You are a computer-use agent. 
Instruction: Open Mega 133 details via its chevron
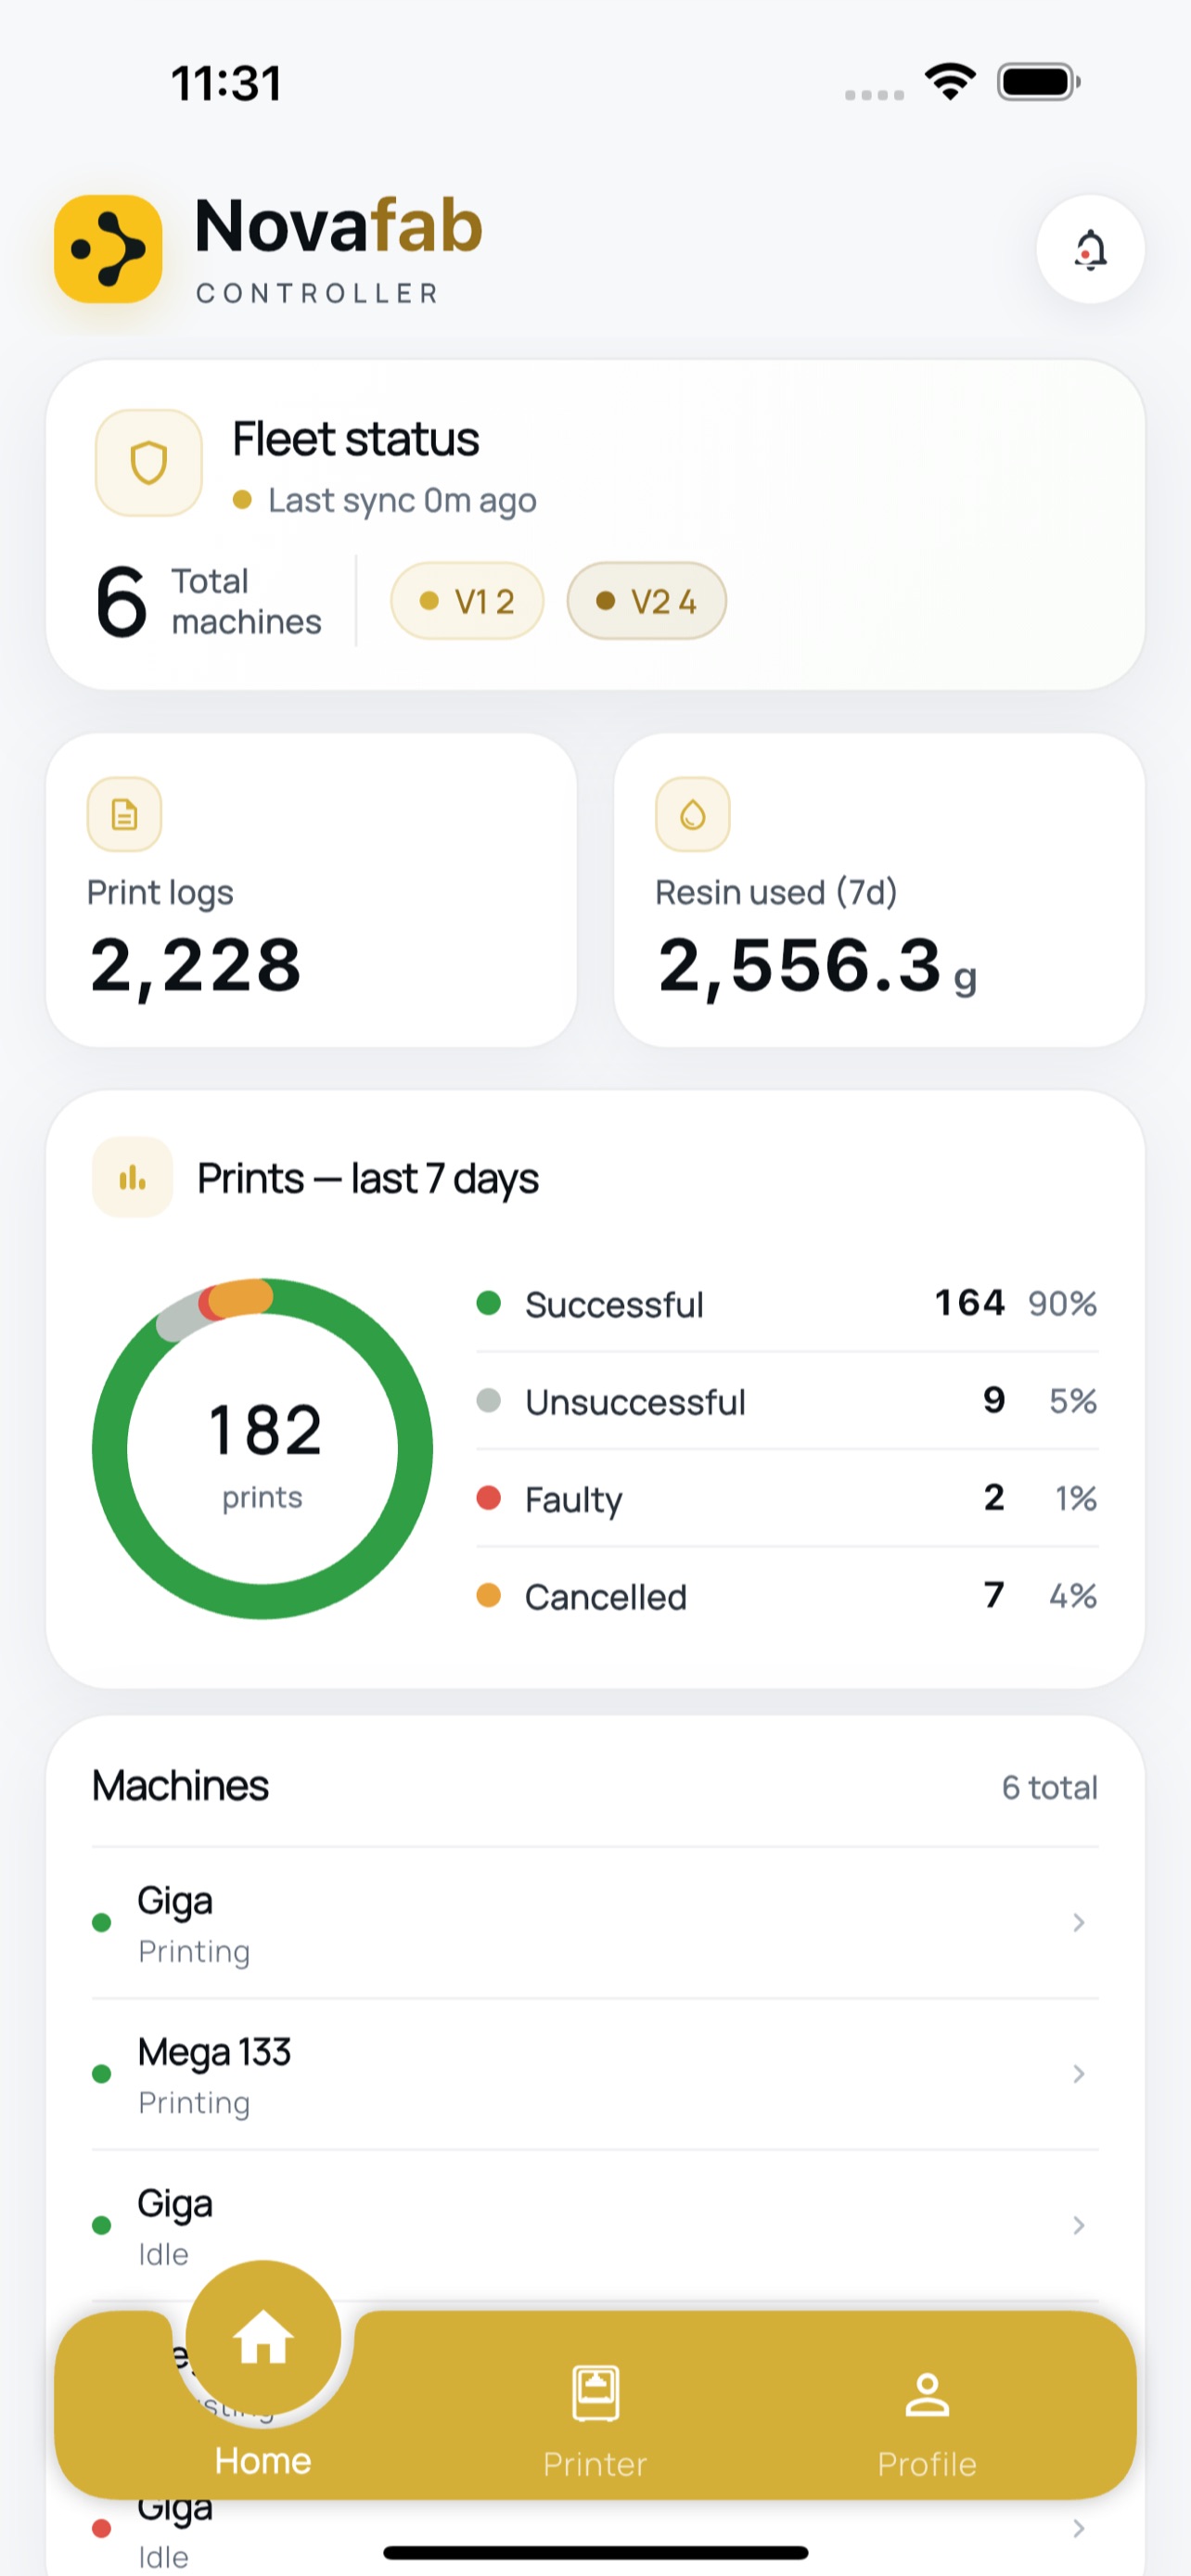(1078, 2074)
